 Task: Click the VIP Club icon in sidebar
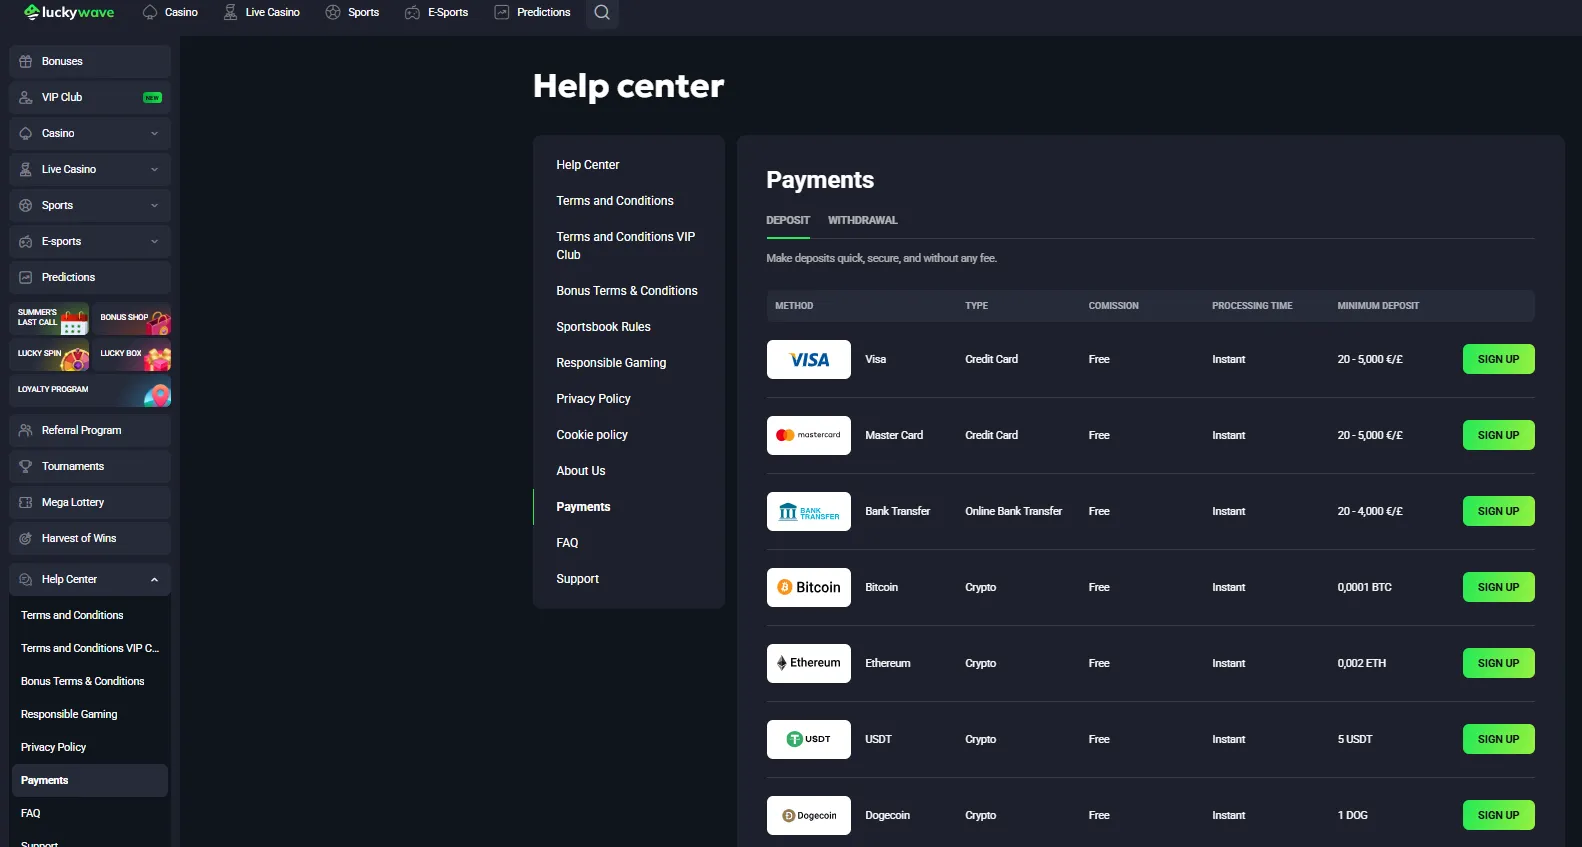[26, 97]
